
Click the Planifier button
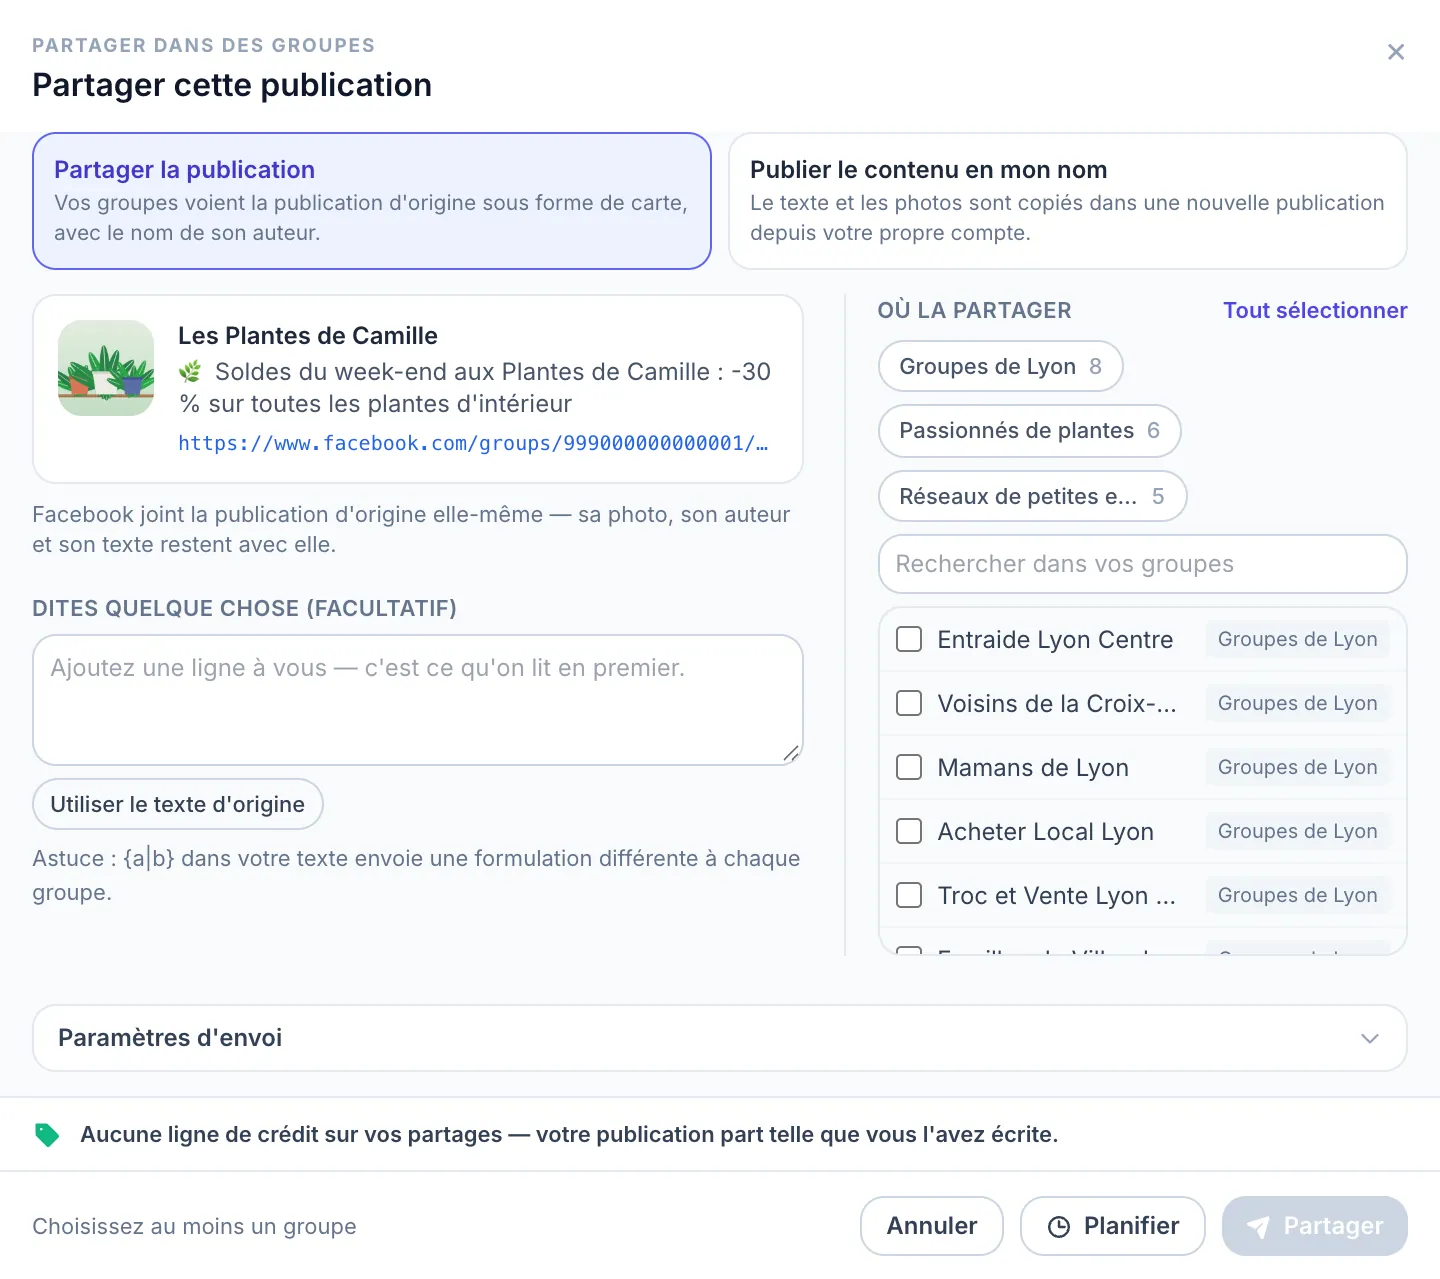[1113, 1226]
